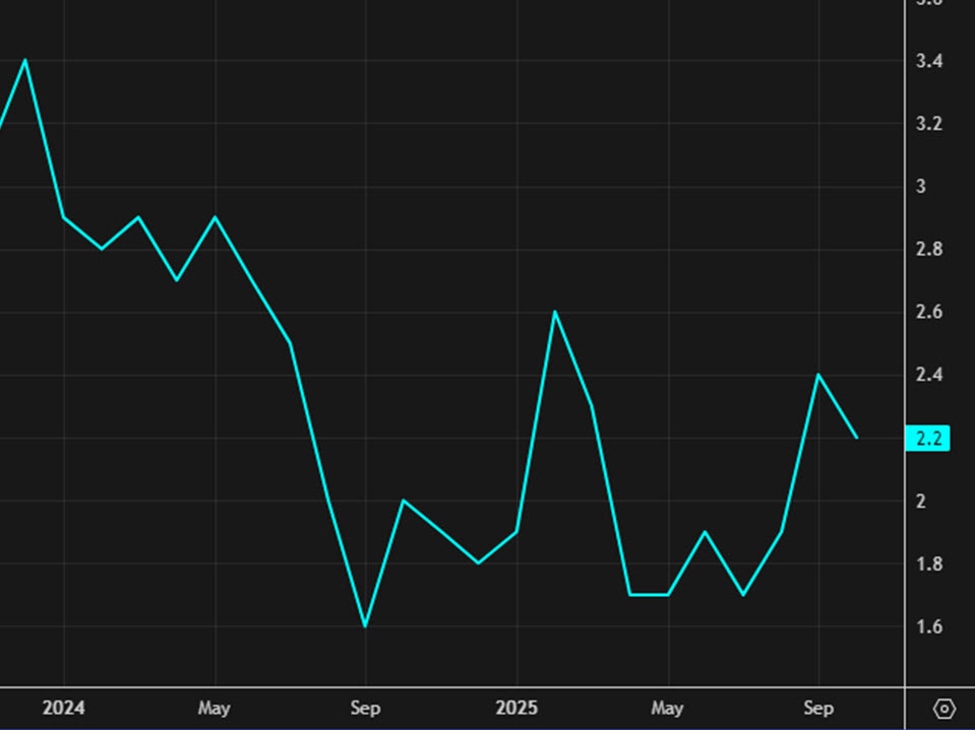Open the hexagonal chart settings icon
The height and width of the screenshot is (730, 975).
(x=941, y=708)
